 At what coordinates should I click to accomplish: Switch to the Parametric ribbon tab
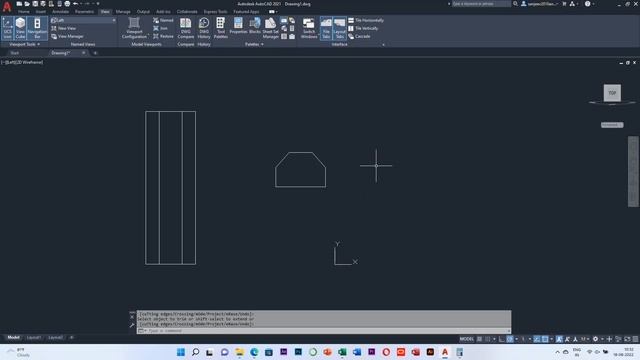coord(84,12)
